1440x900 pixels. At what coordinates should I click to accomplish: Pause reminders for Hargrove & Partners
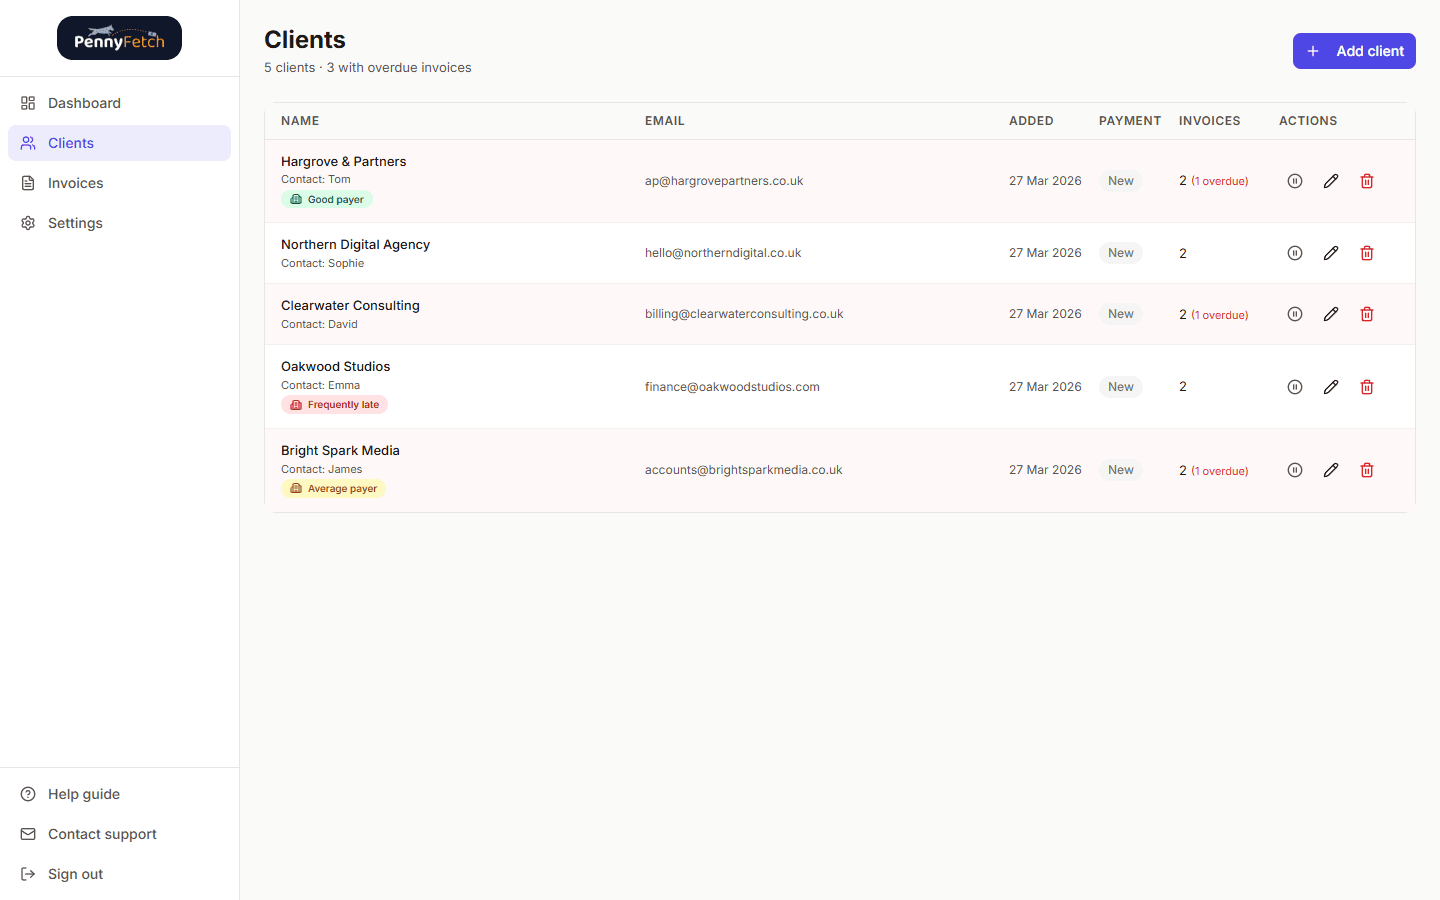(x=1295, y=181)
